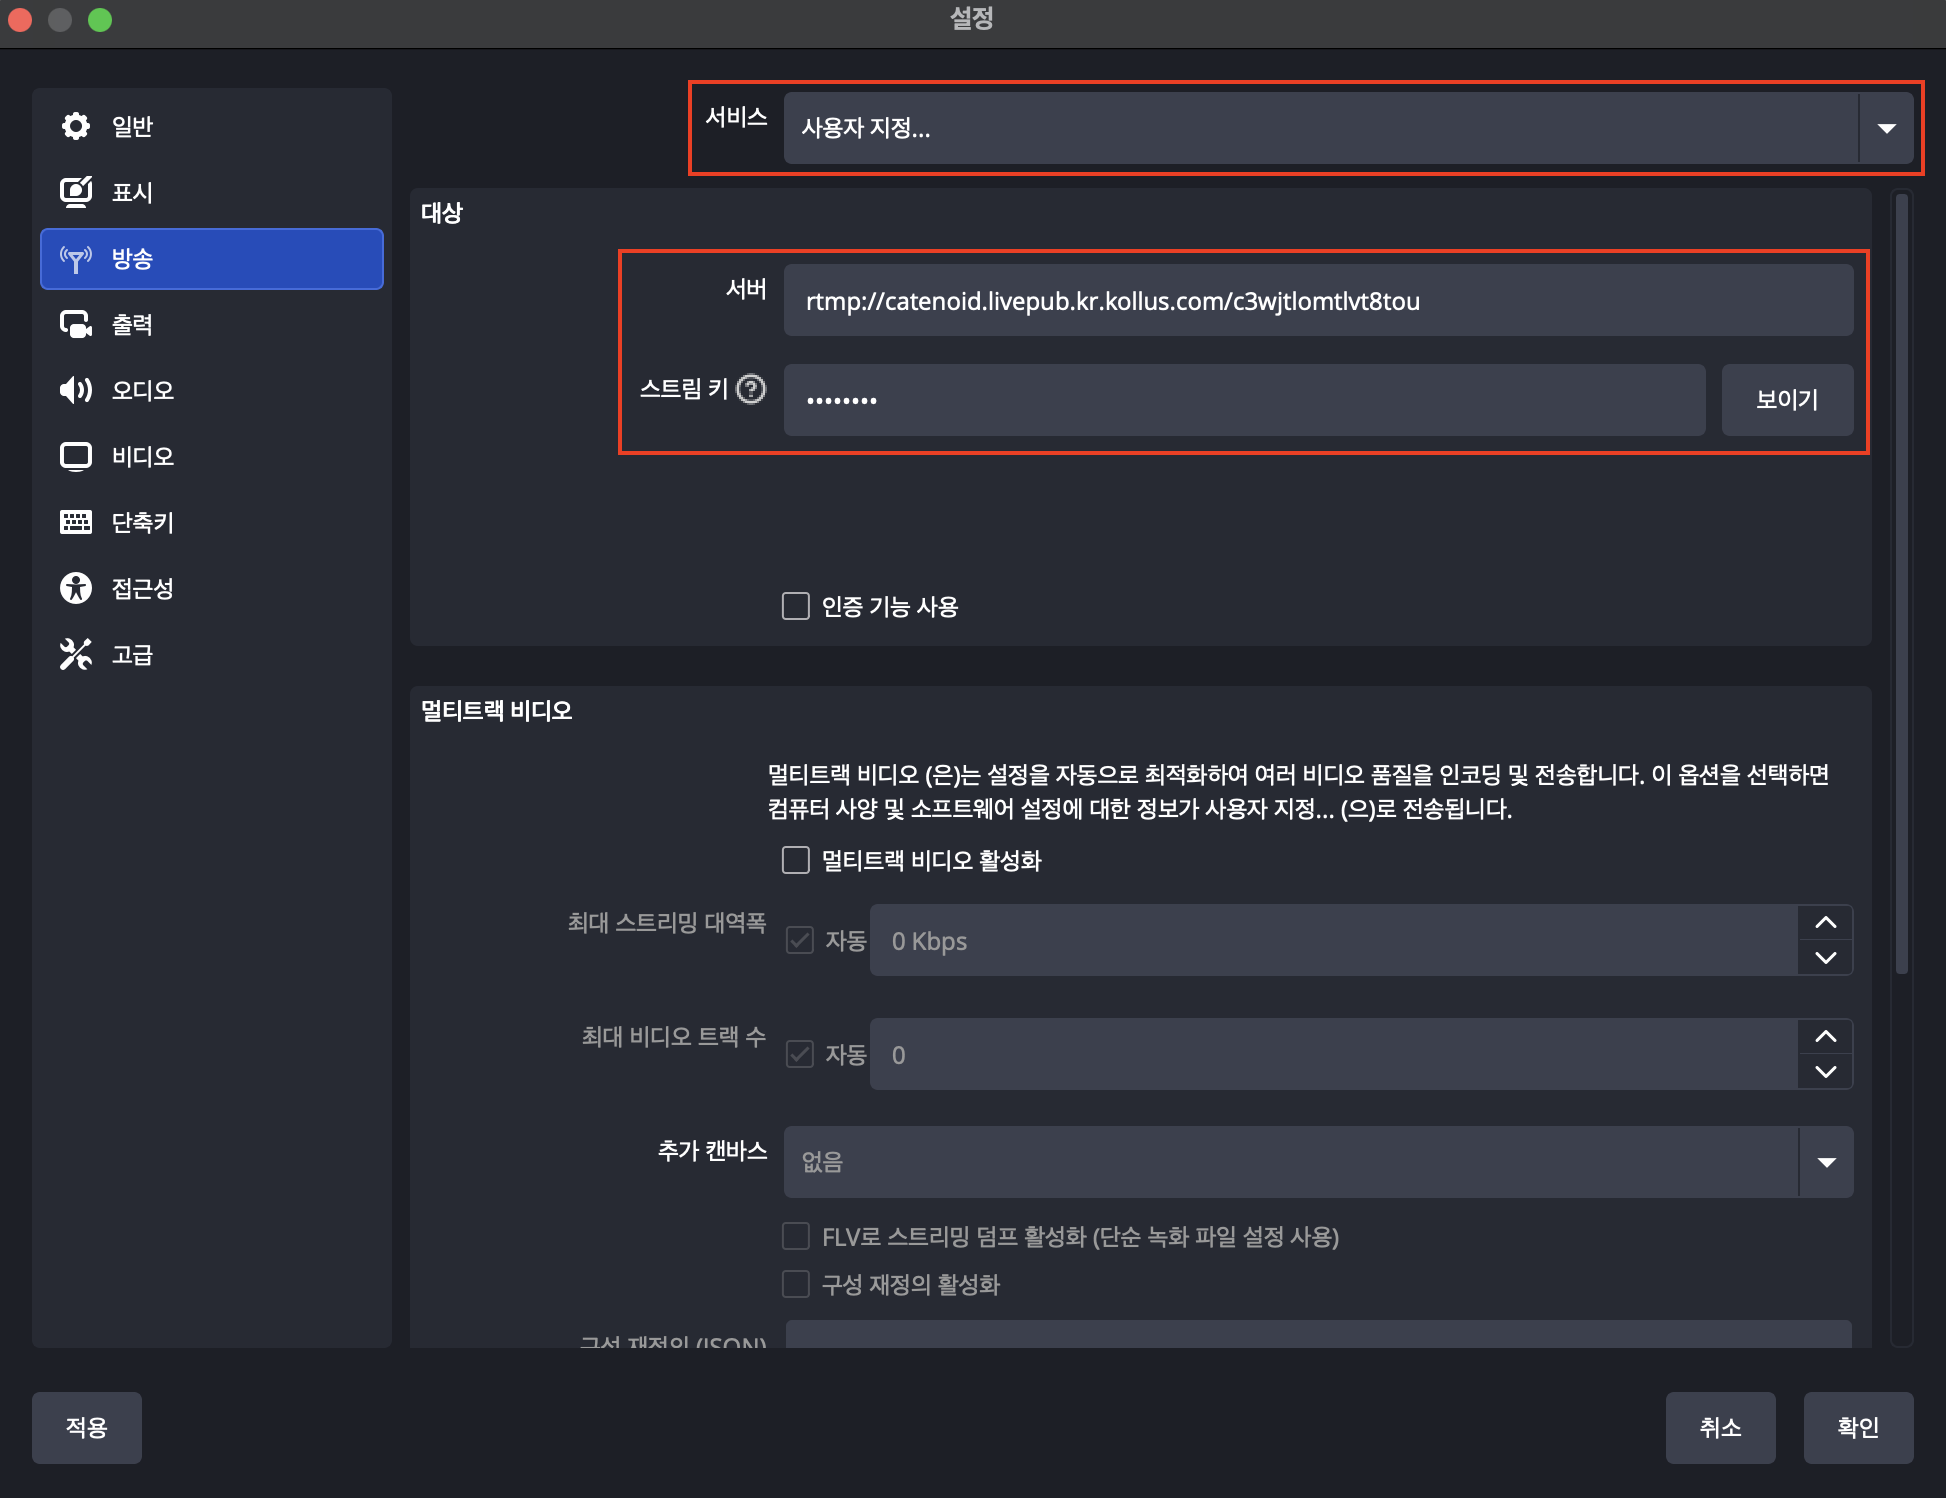Click the 비디오 monitor icon
Screen dimensions: 1946x1498
pos(76,456)
